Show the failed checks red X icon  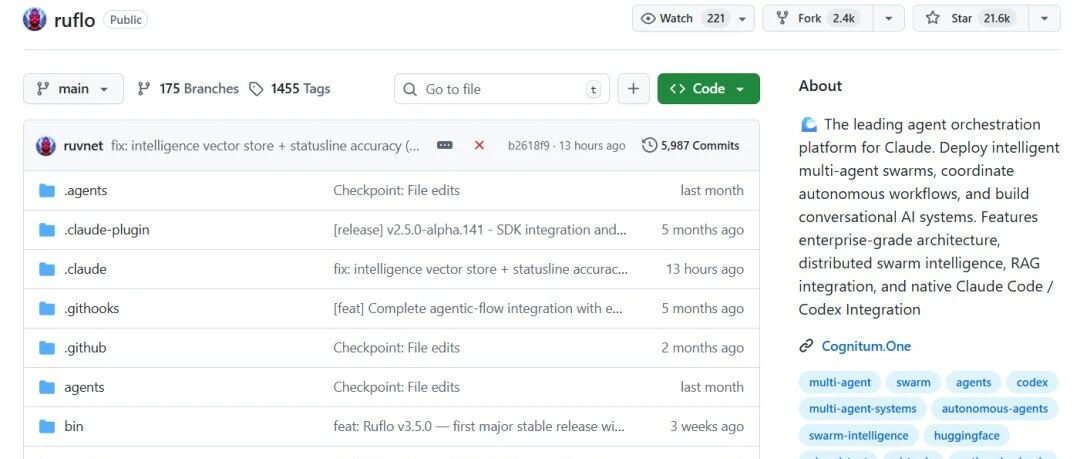(x=479, y=145)
